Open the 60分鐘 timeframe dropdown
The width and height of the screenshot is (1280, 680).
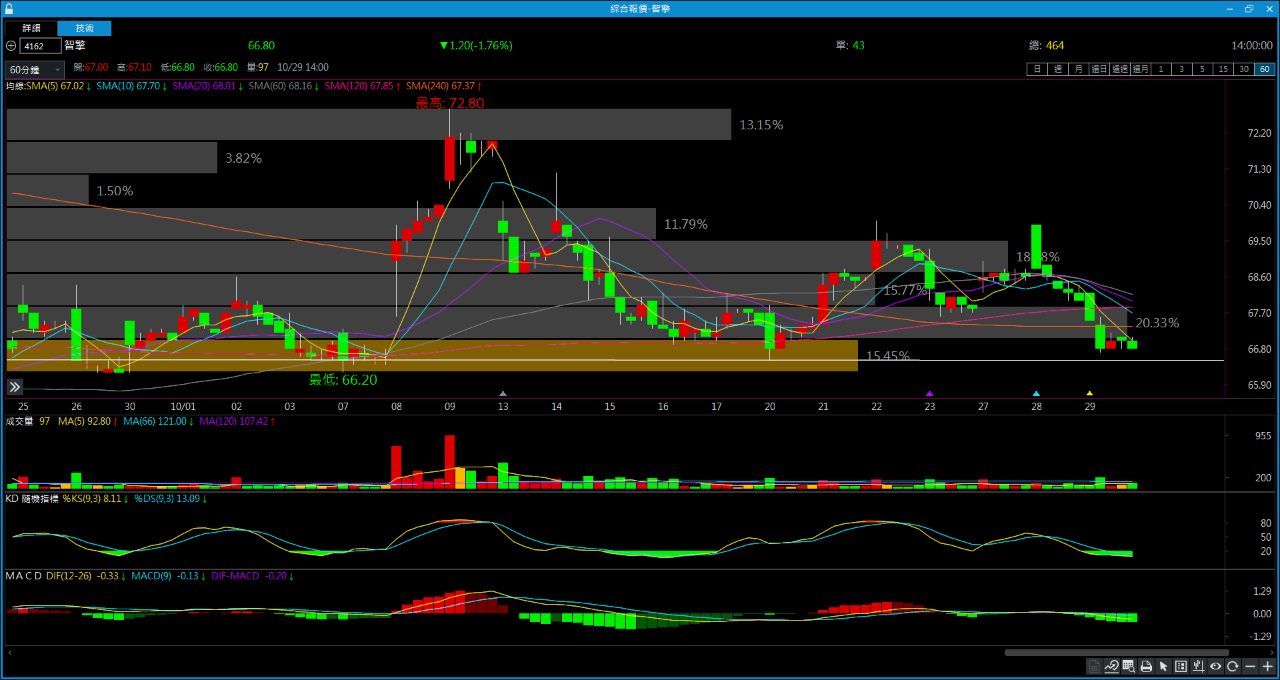[35, 70]
